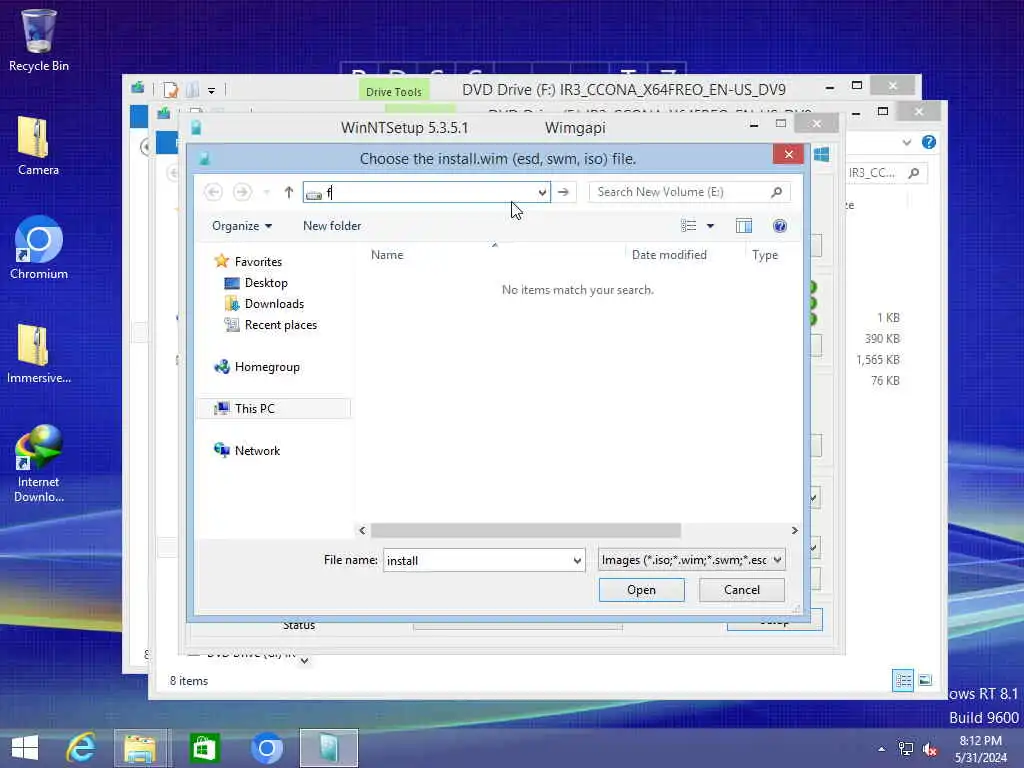Change view with the view icon

(688, 226)
